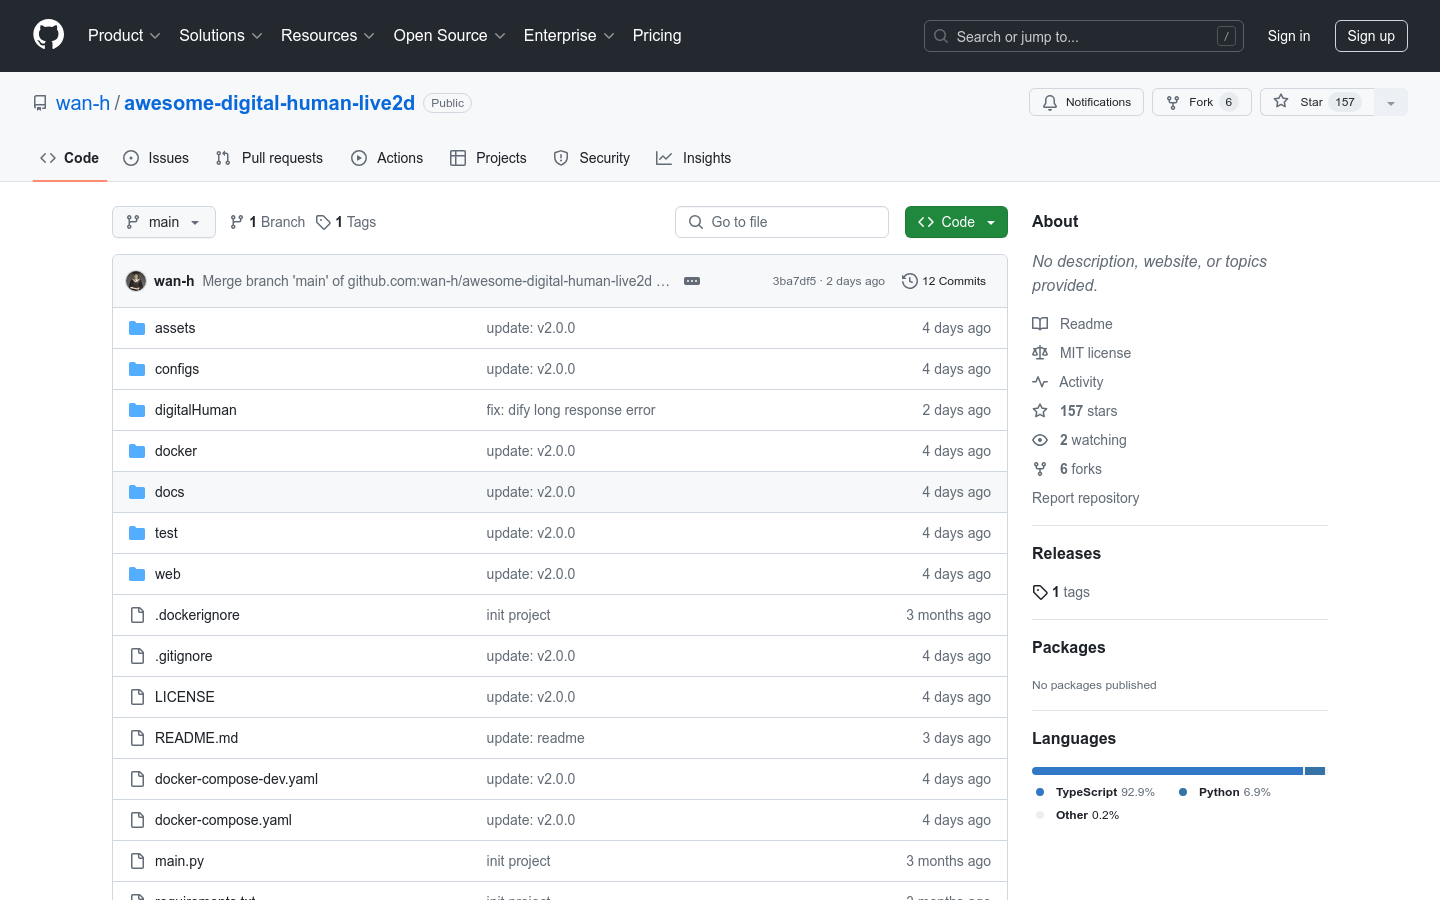The height and width of the screenshot is (900, 1440).
Task: Click the TypeScript 92.9% language link
Action: [1095, 792]
